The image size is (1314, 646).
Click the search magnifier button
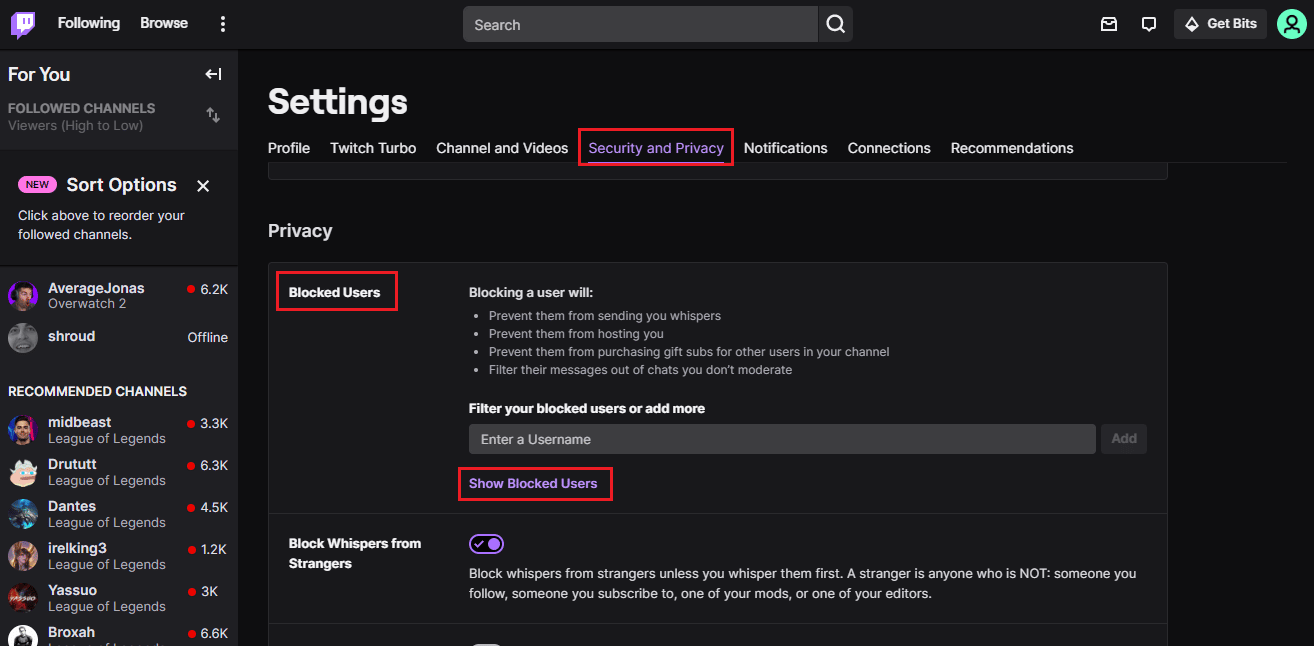(x=835, y=24)
